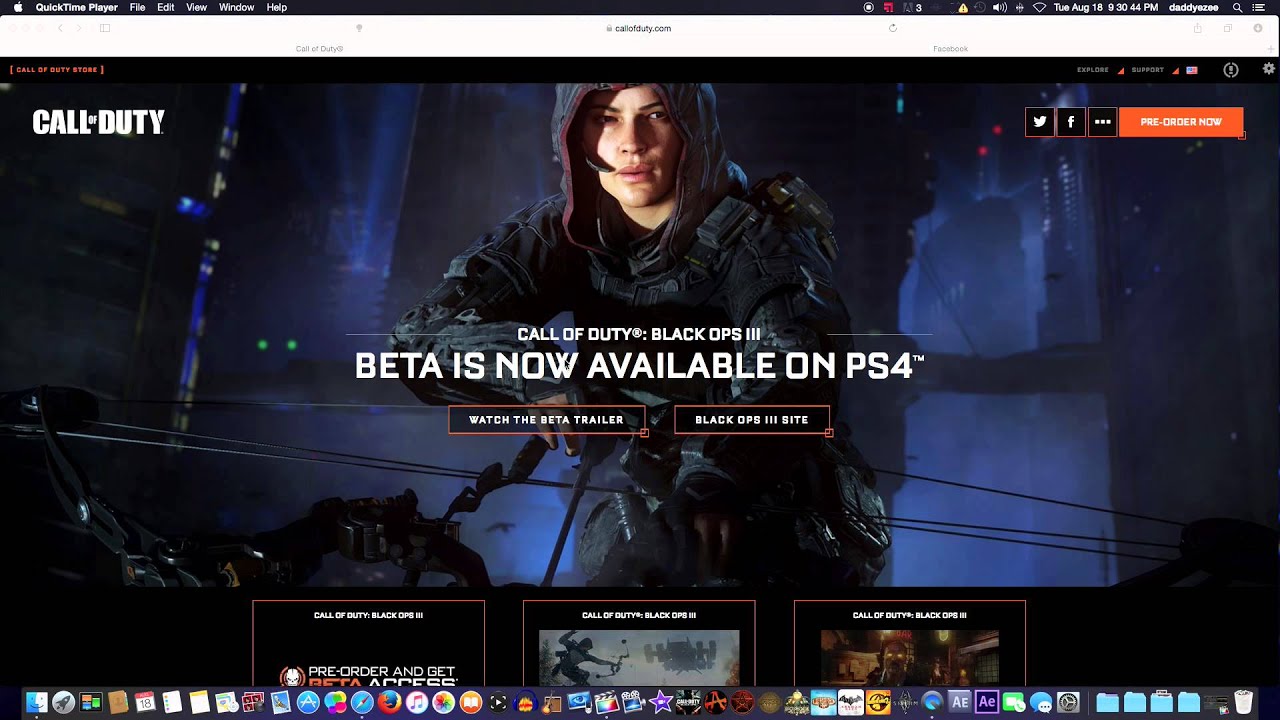Open the Twitter share icon
The width and height of the screenshot is (1280, 720).
(1040, 122)
